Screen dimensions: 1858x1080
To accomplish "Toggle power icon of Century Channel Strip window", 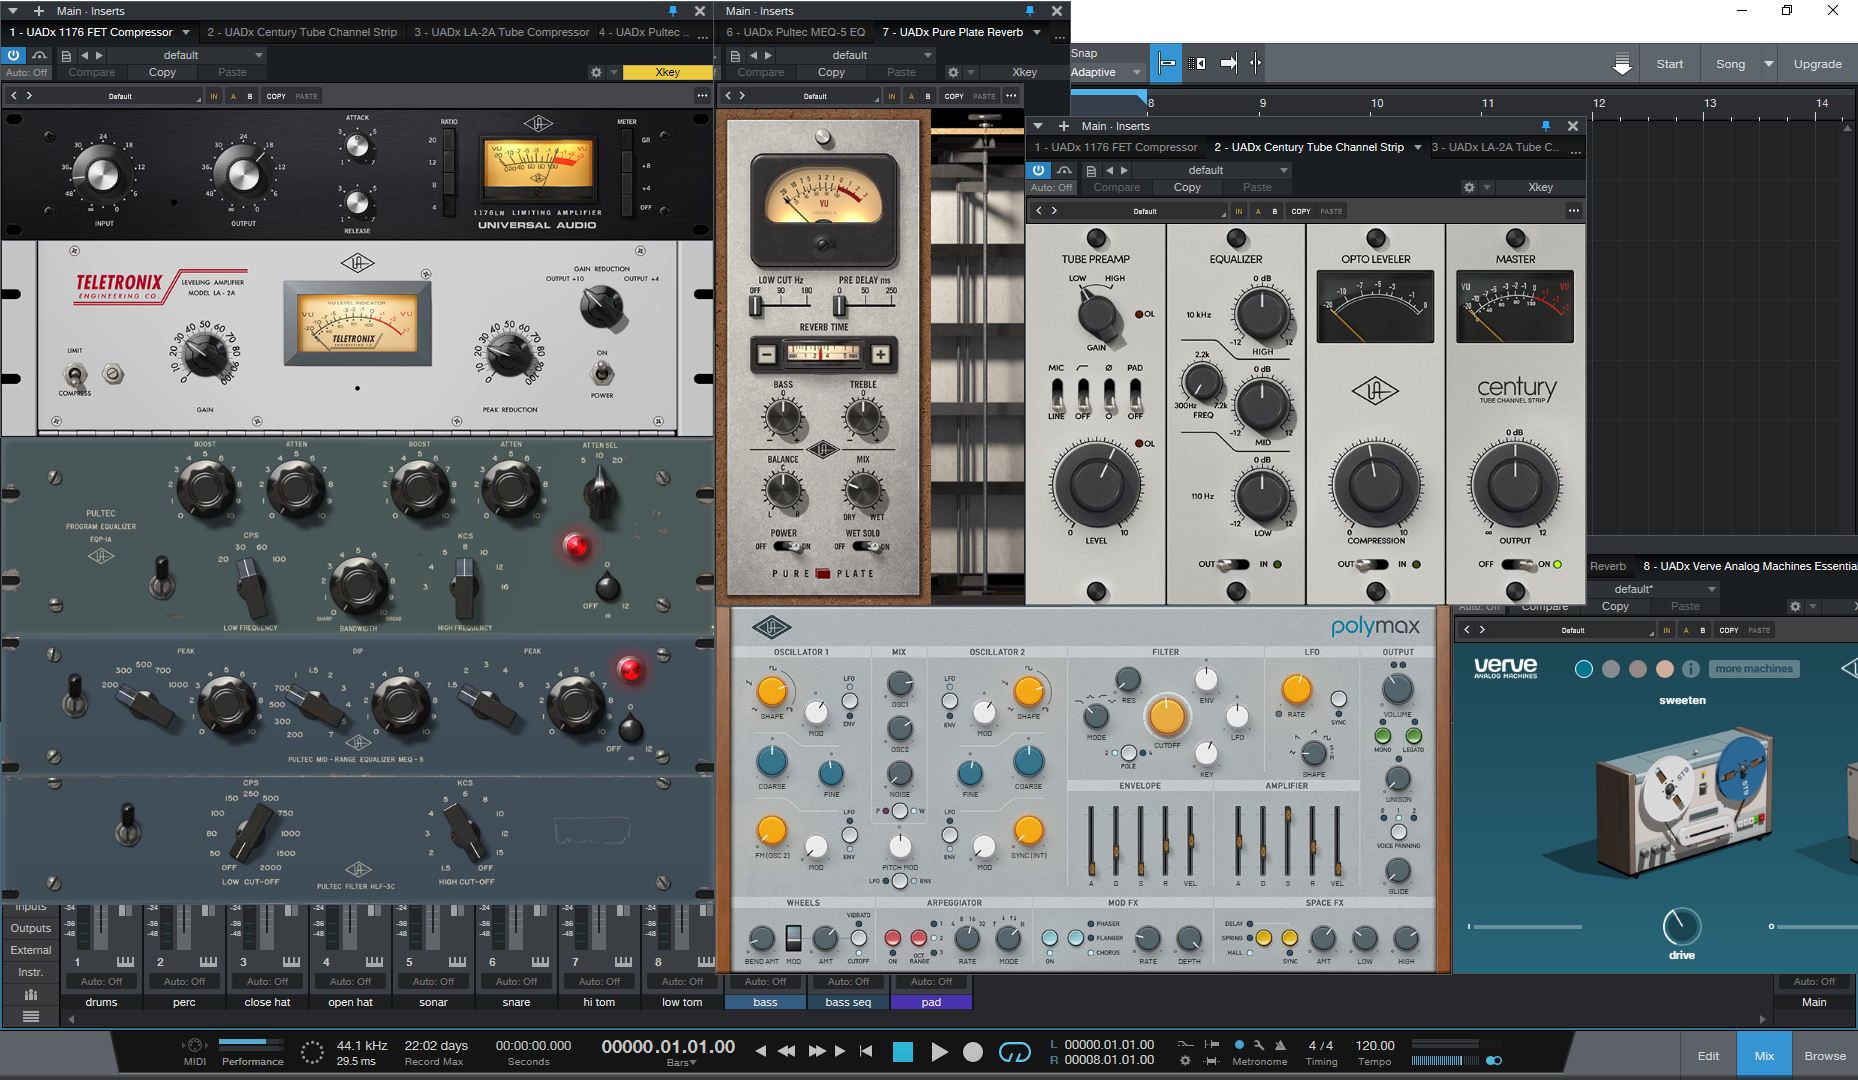I will click(x=1039, y=170).
